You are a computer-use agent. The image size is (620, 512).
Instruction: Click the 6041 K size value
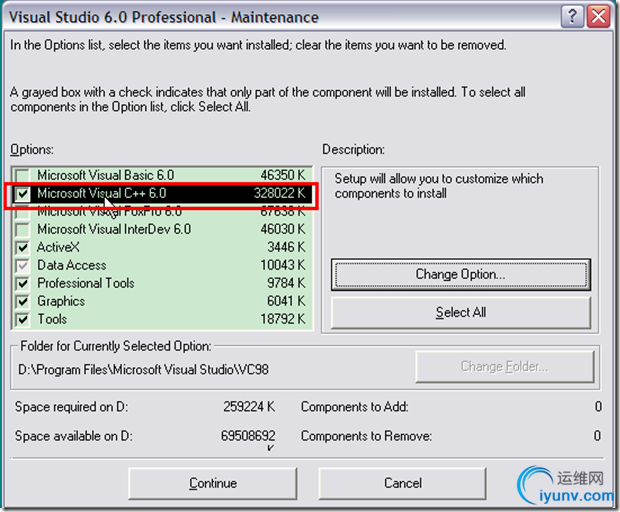tap(286, 301)
